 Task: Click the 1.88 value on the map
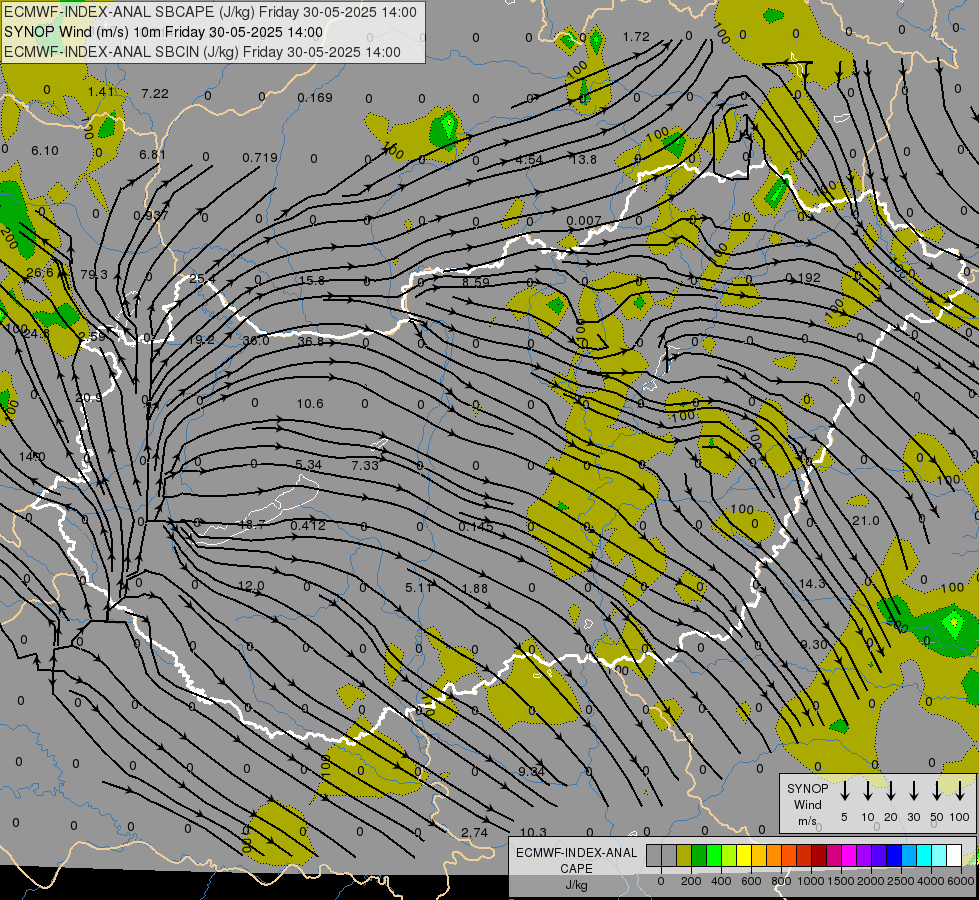point(475,588)
